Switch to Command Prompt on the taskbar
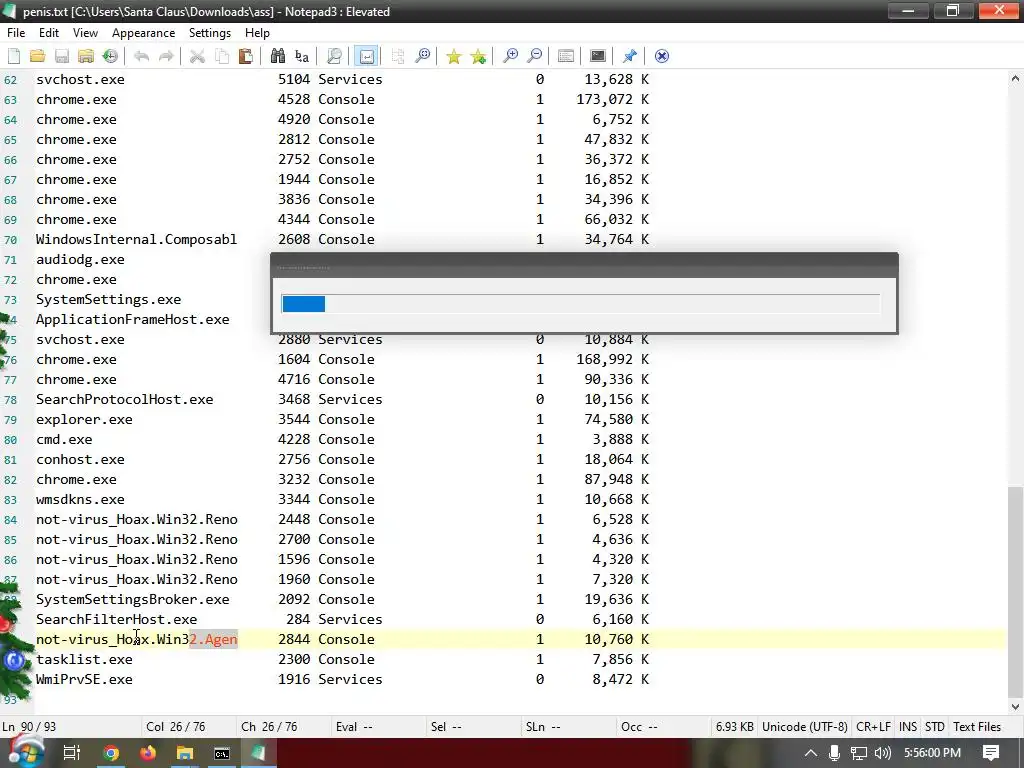This screenshot has width=1024, height=768. [x=222, y=753]
